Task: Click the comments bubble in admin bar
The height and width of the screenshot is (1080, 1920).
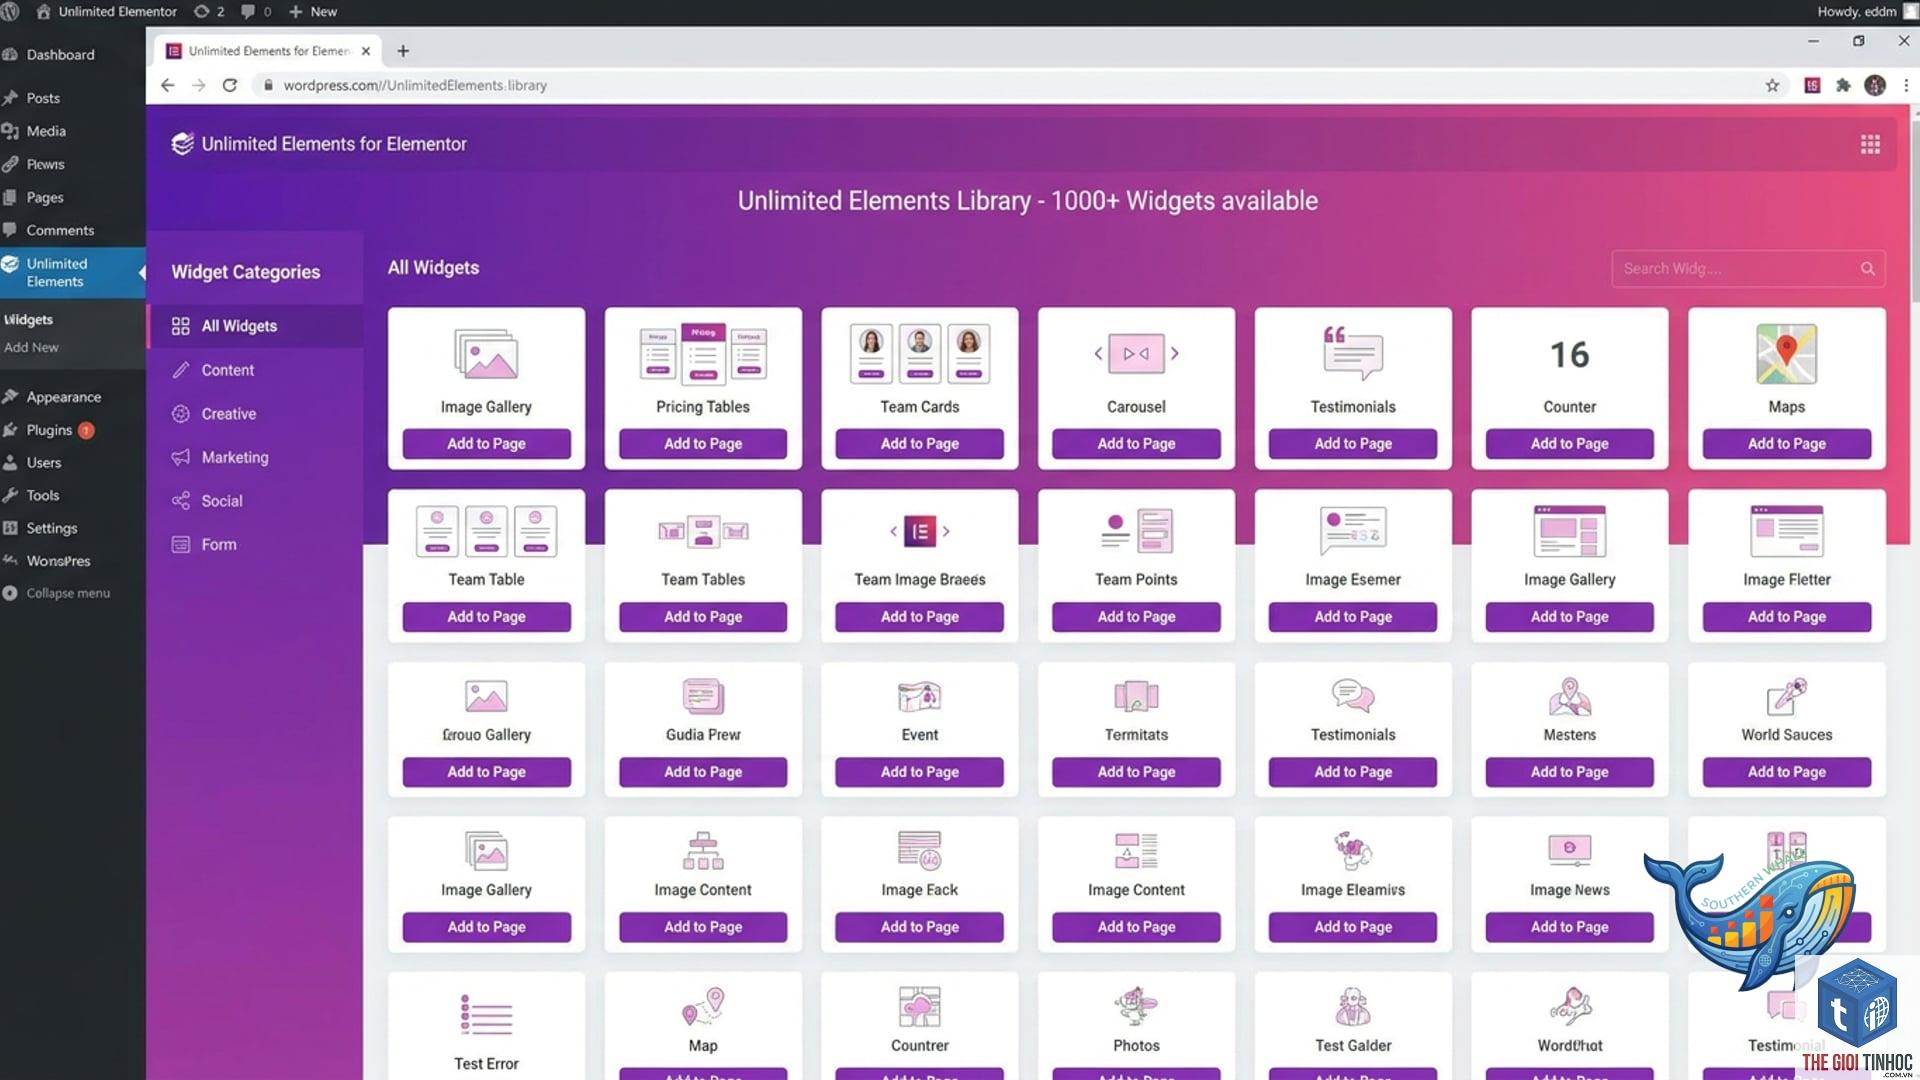Action: pos(256,12)
